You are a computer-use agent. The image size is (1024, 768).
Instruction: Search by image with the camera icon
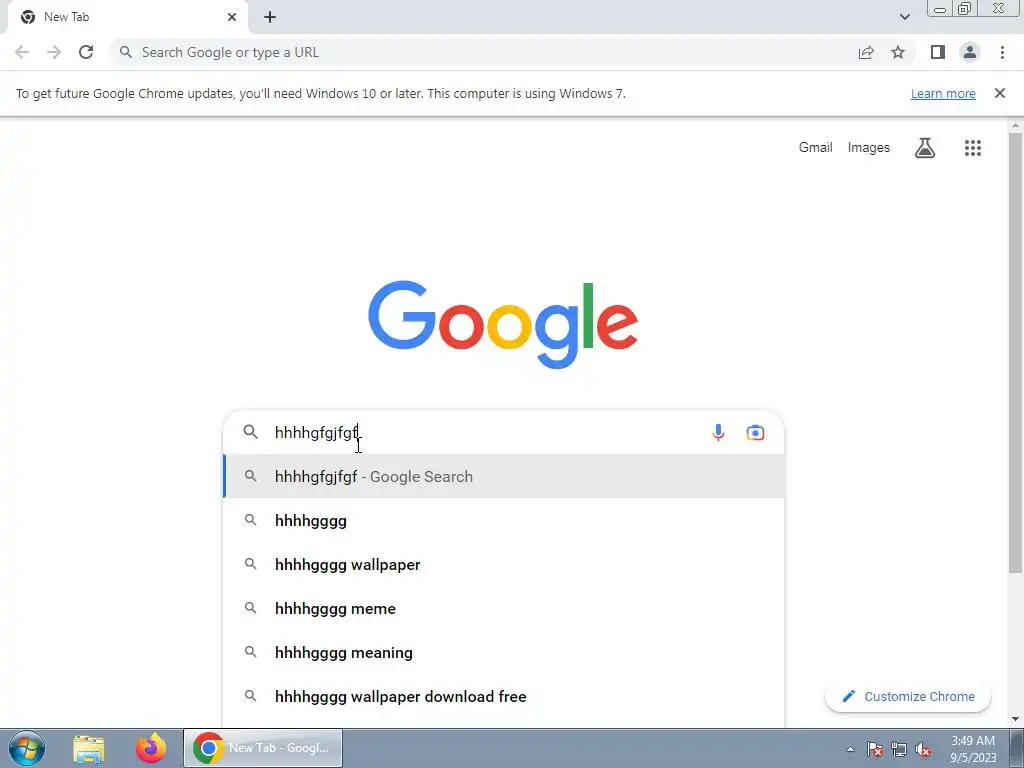[755, 432]
